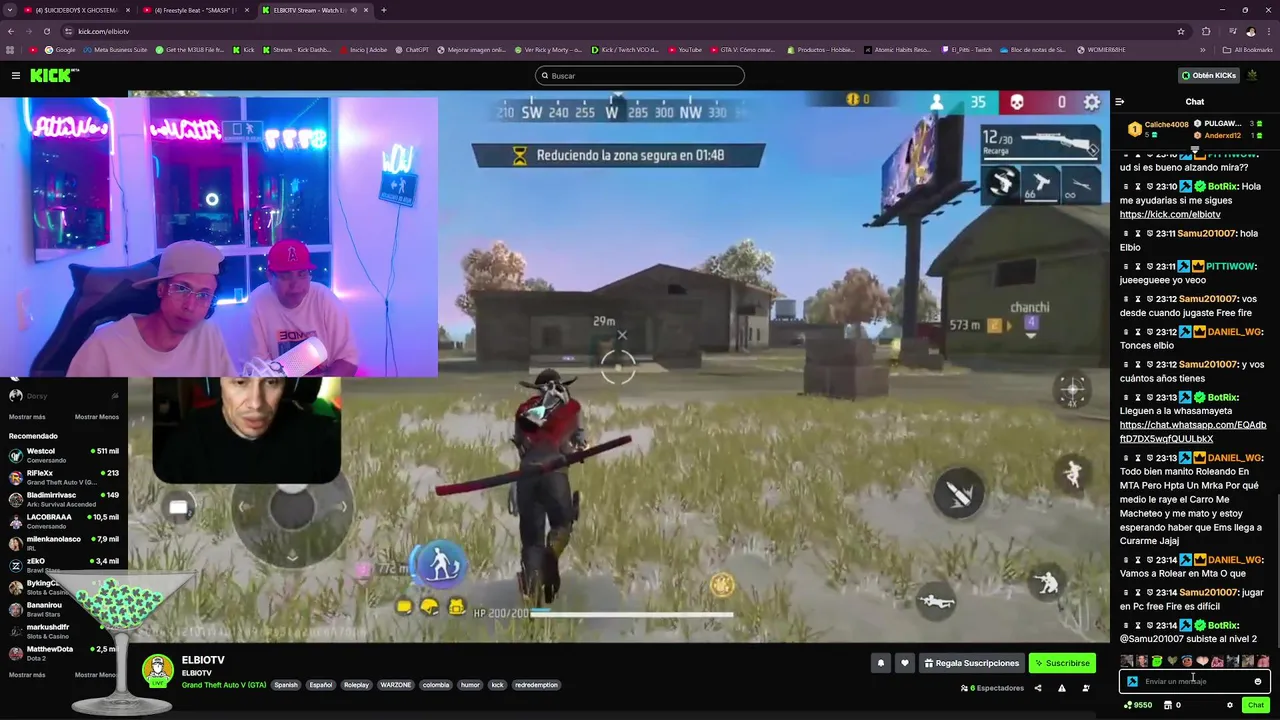Click Mostrar más under followed channels
Screen dimensions: 1280x720
coord(27,417)
